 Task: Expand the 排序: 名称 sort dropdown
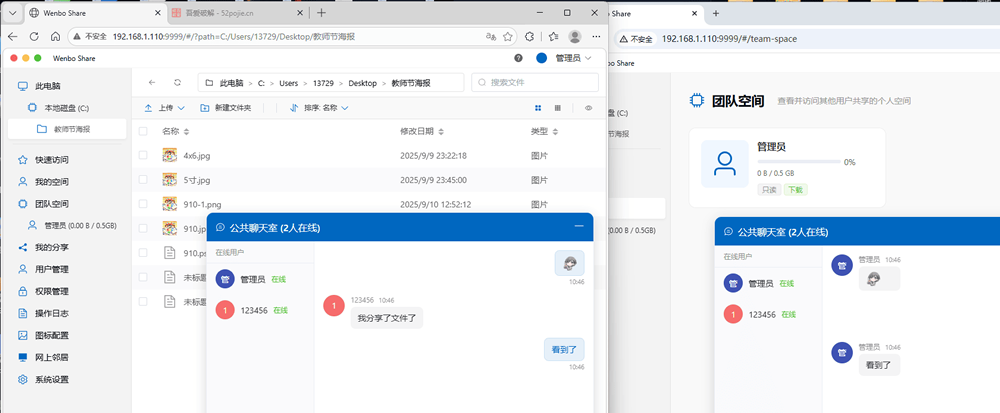tap(319, 108)
